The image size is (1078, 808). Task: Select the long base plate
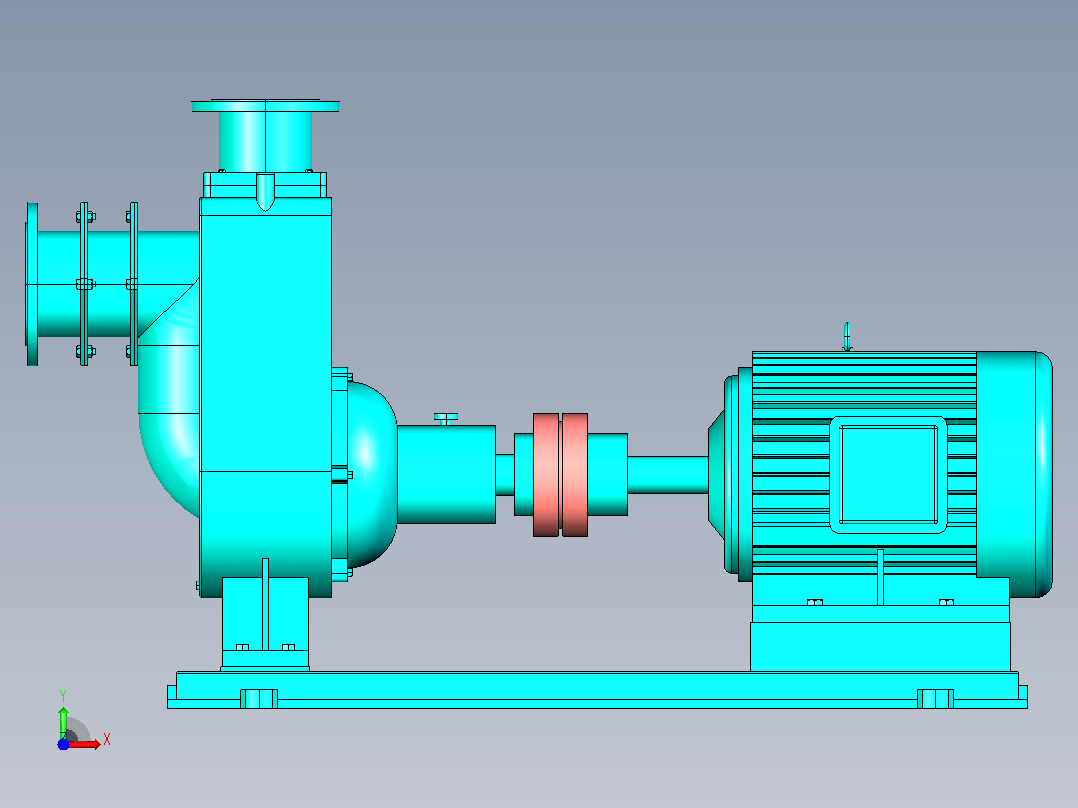coord(597,690)
